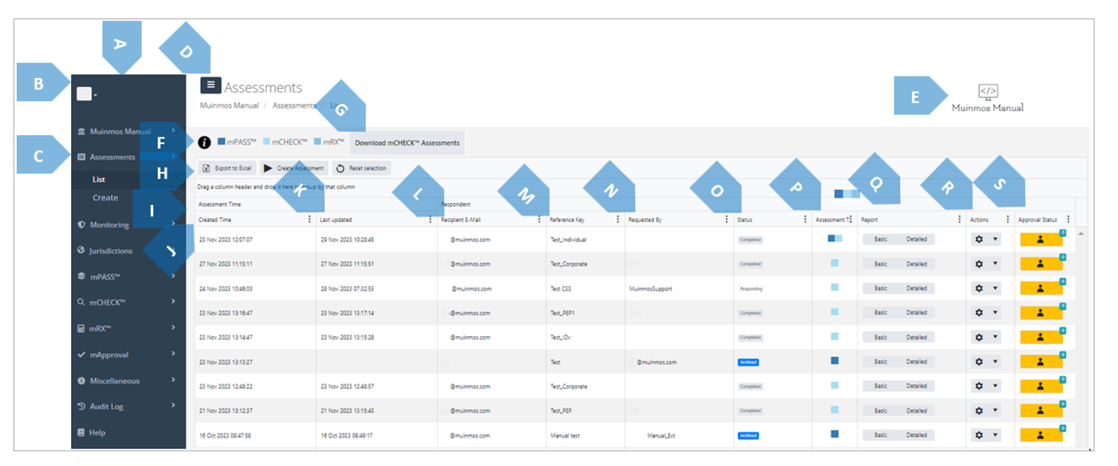Viewport: 1118px width, 466px height.
Task: Open gear actions for Test_Individual row
Action: 980,239
